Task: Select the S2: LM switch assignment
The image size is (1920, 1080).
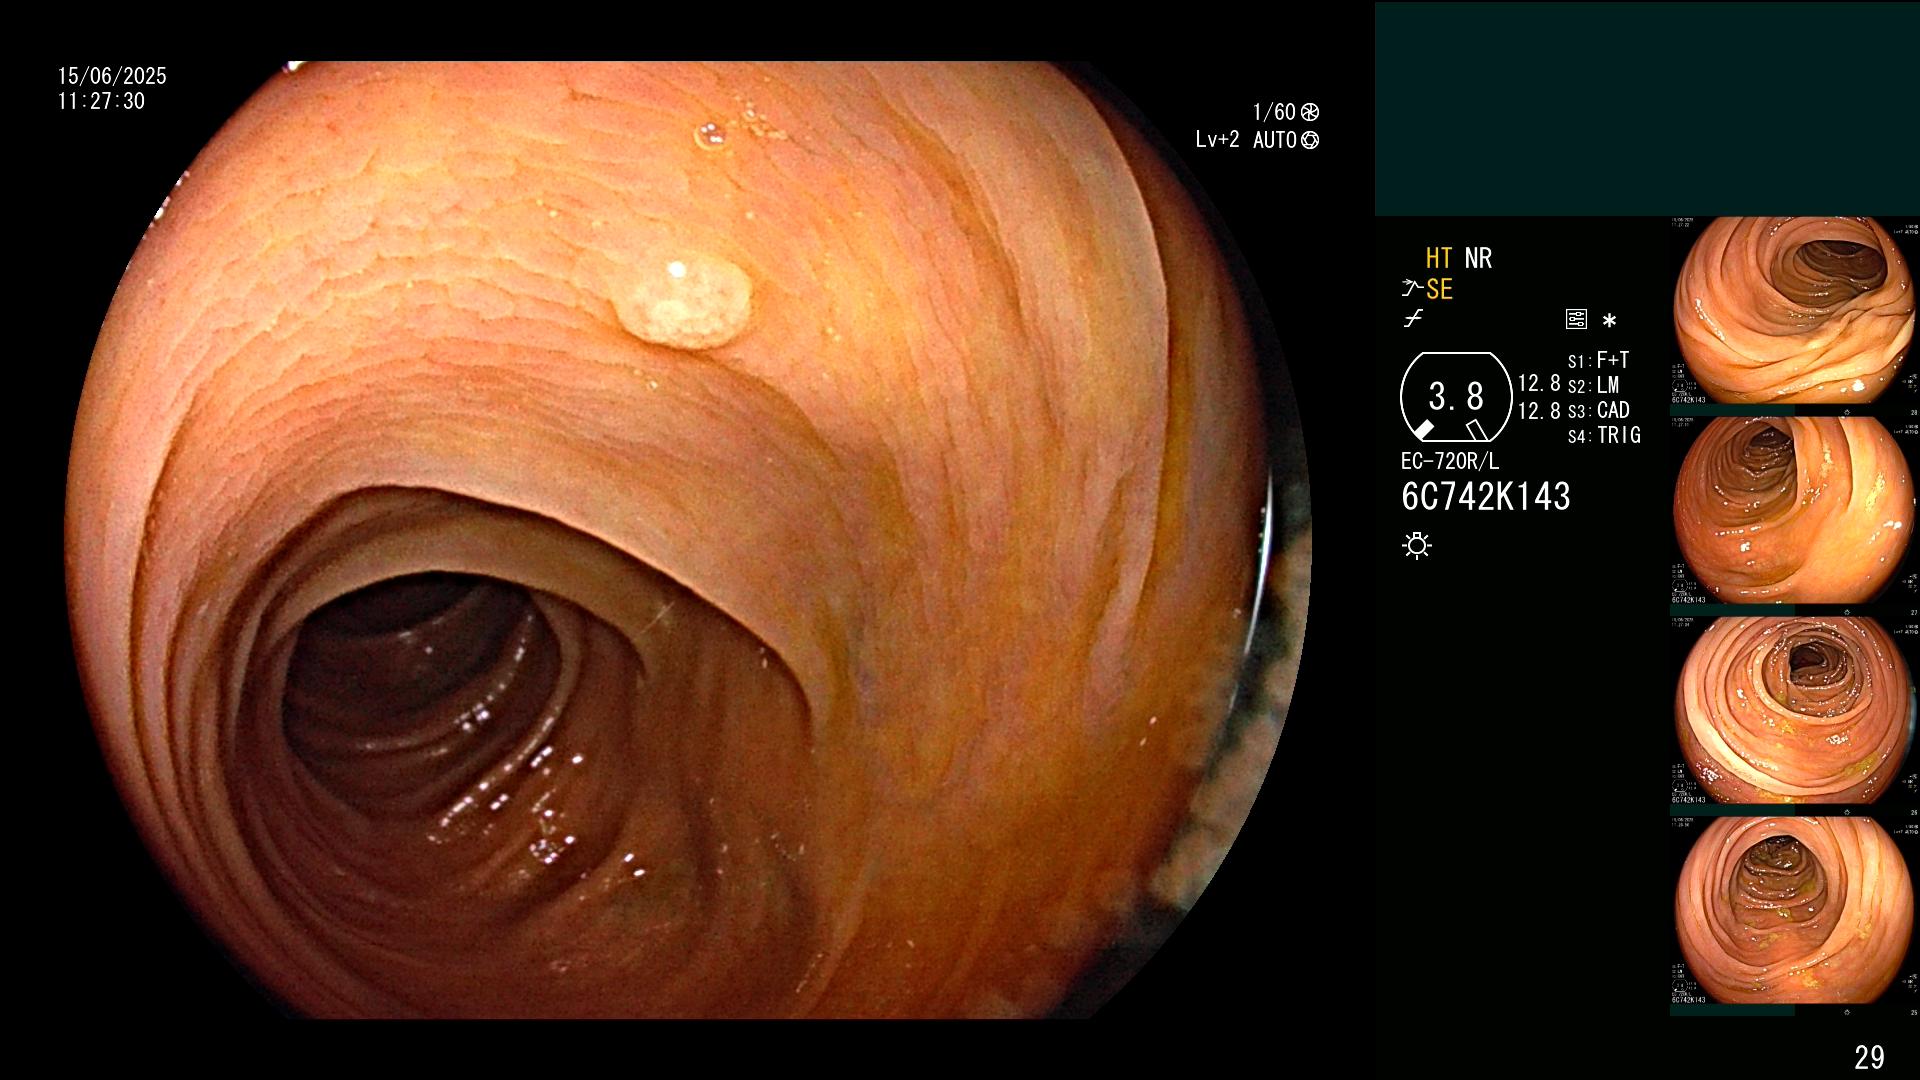Action: tap(1593, 386)
